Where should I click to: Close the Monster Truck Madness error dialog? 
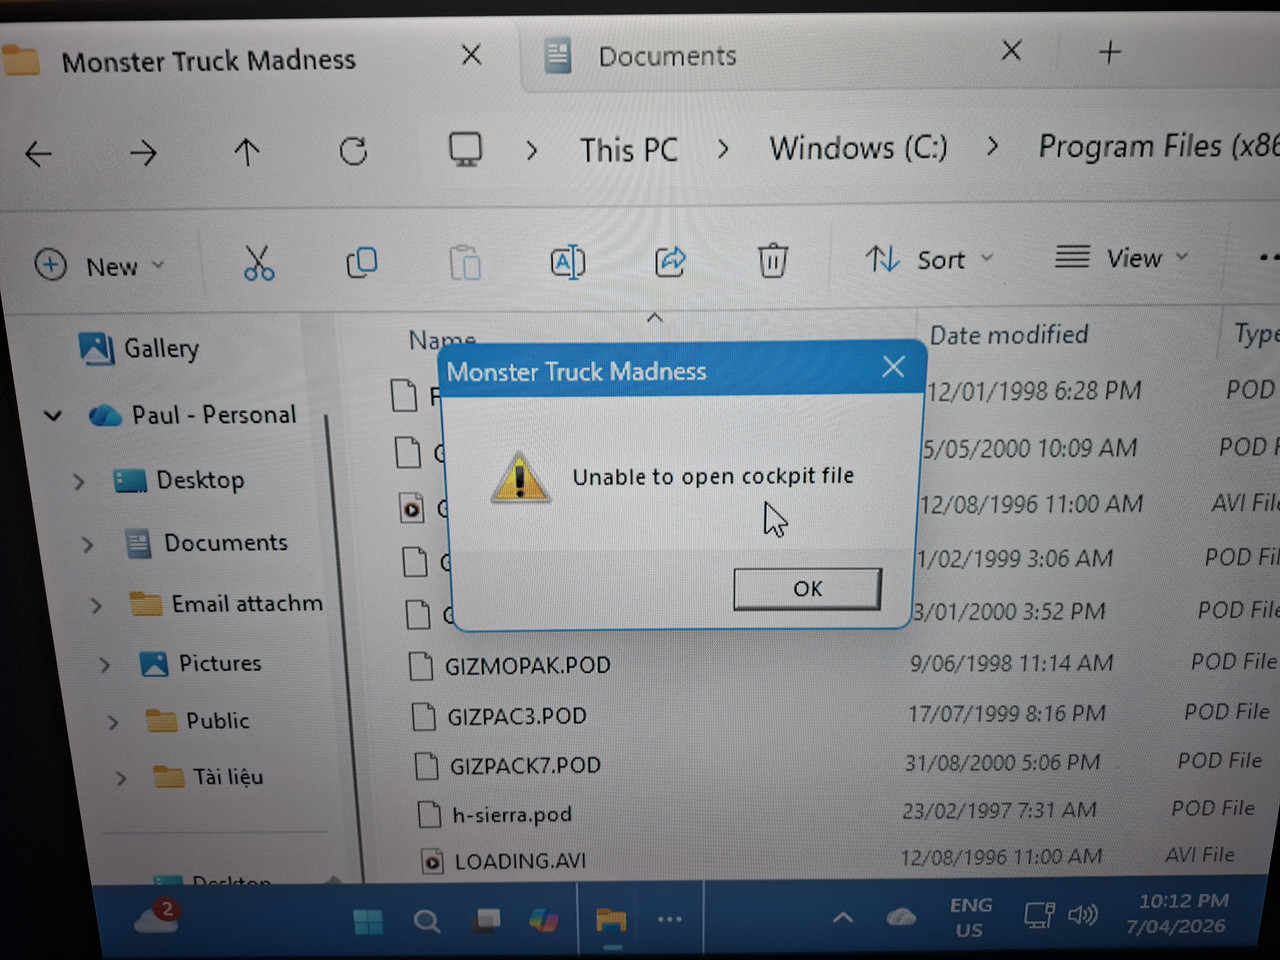(893, 368)
